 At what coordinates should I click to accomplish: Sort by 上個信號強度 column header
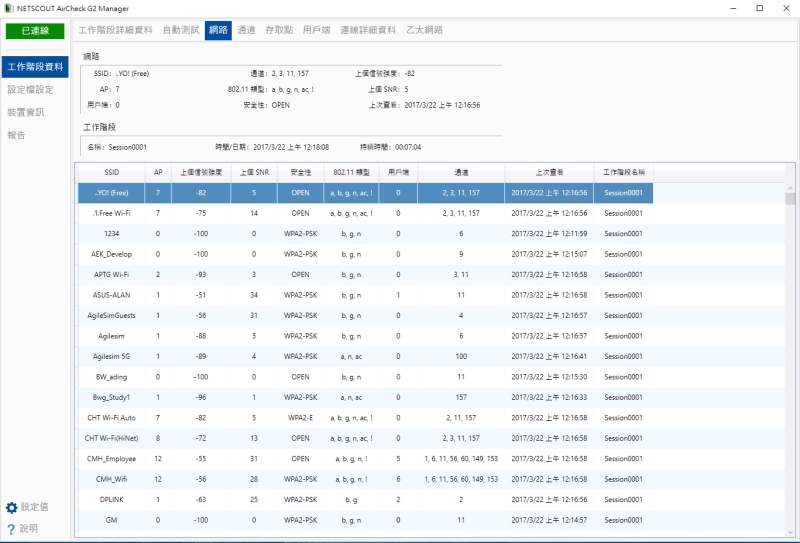(200, 172)
